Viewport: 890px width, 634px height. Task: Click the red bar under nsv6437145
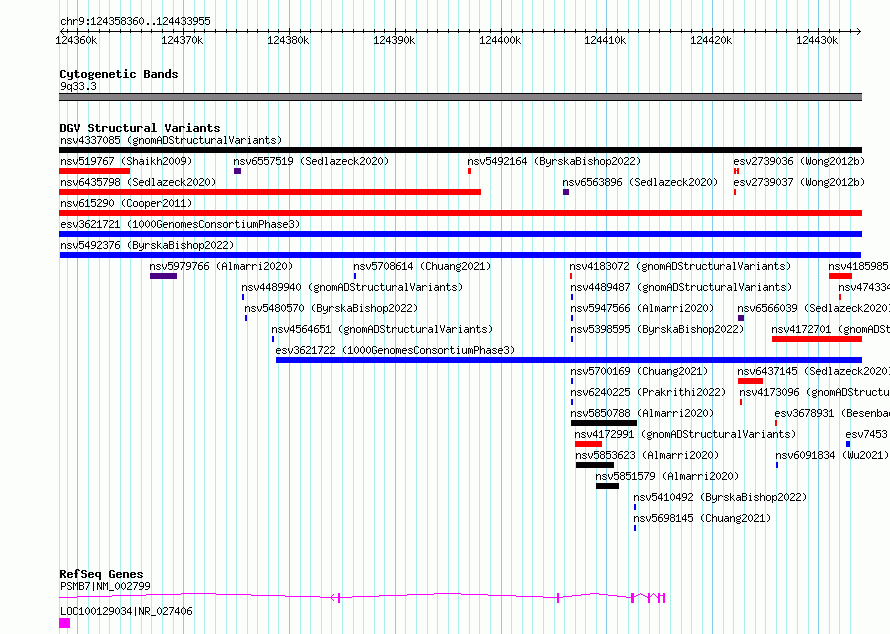(750, 381)
